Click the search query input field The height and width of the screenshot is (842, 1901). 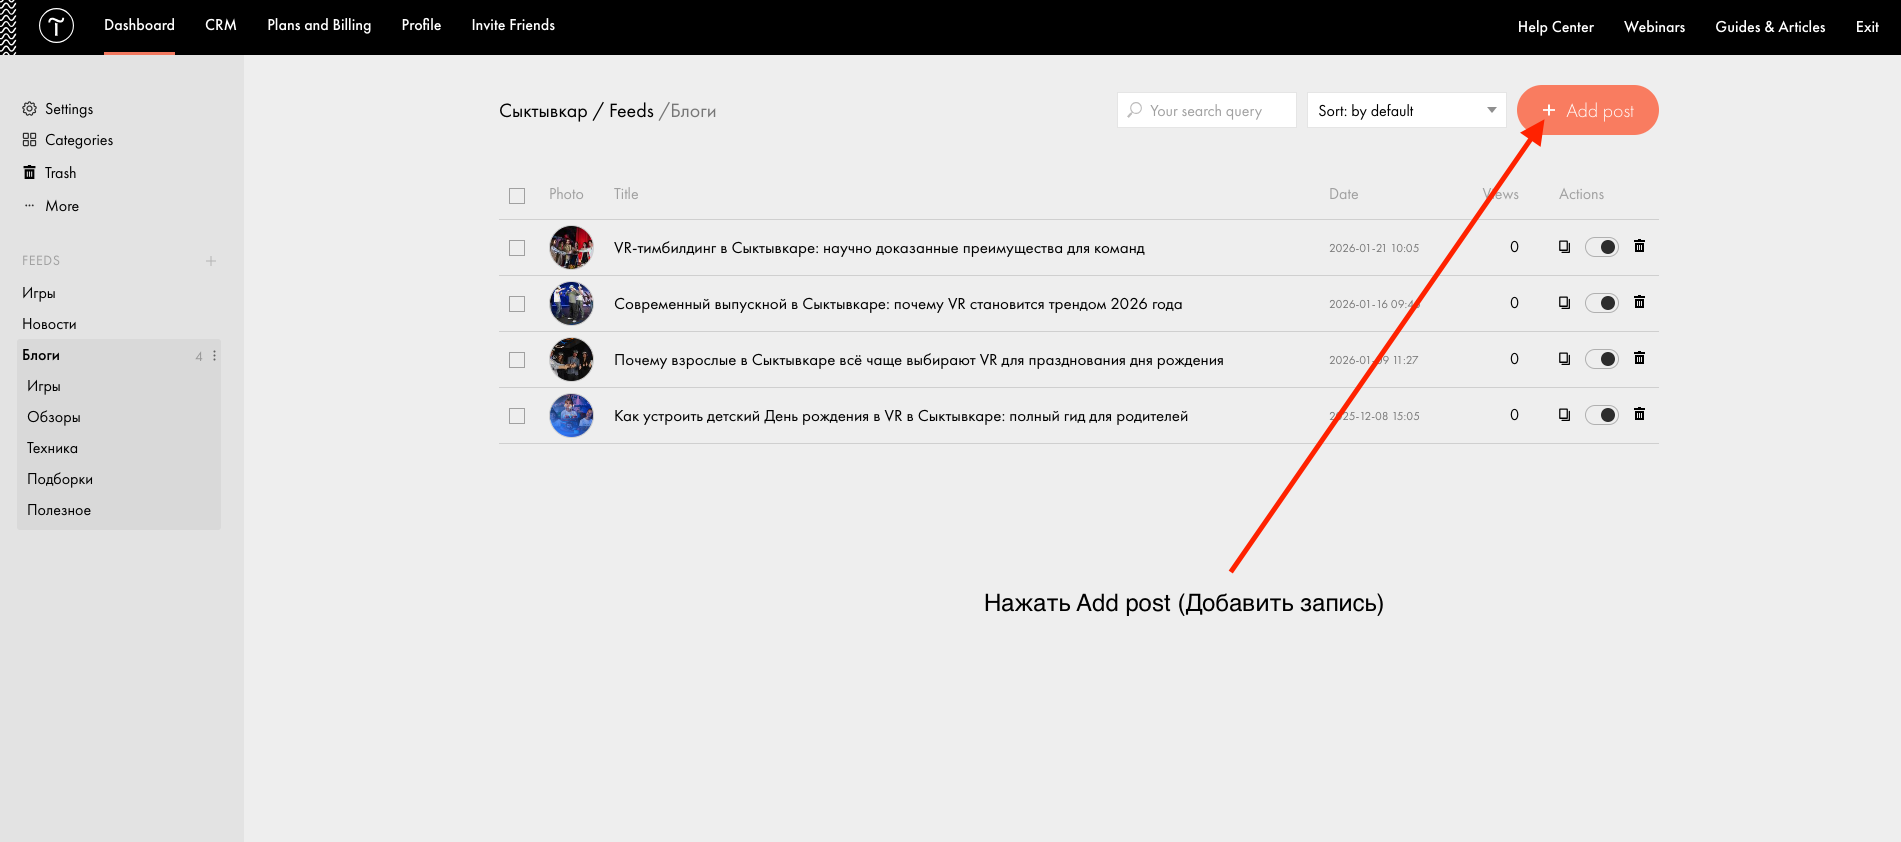click(x=1207, y=110)
